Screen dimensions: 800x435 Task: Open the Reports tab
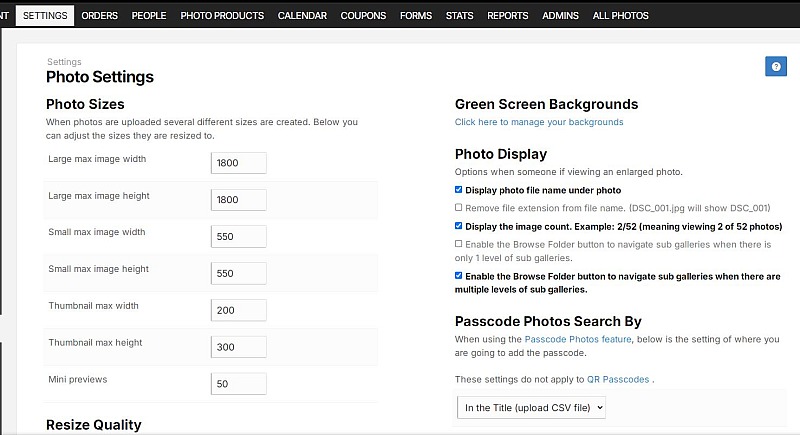pyautogui.click(x=508, y=16)
